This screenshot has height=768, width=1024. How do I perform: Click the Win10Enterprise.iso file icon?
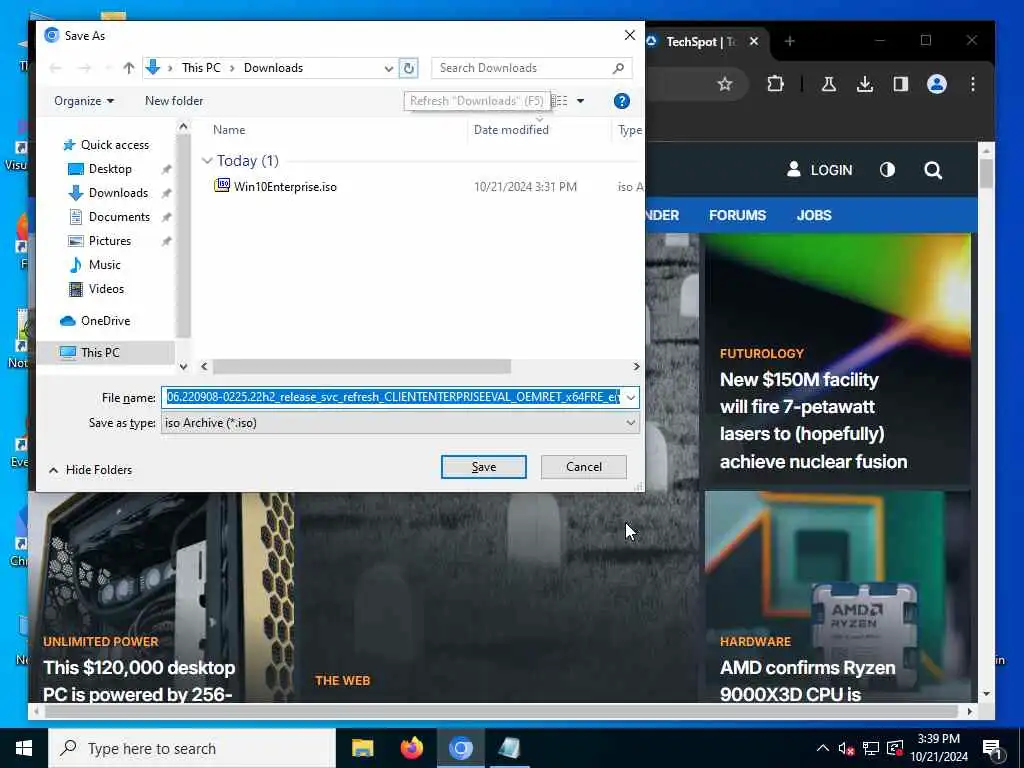[x=222, y=185]
